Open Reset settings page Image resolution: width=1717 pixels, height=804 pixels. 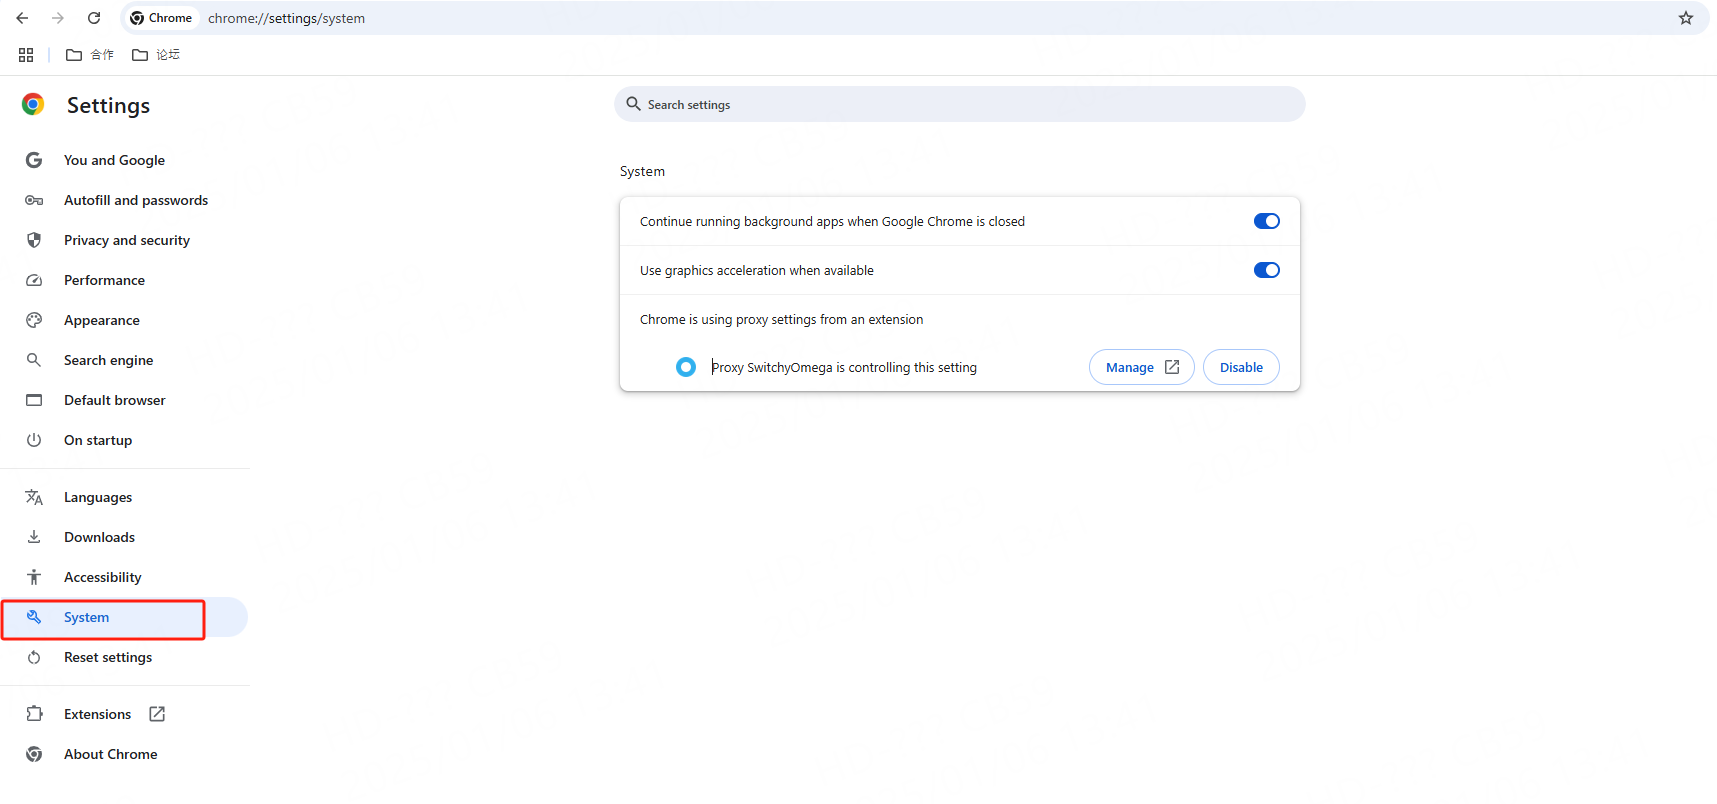108,657
